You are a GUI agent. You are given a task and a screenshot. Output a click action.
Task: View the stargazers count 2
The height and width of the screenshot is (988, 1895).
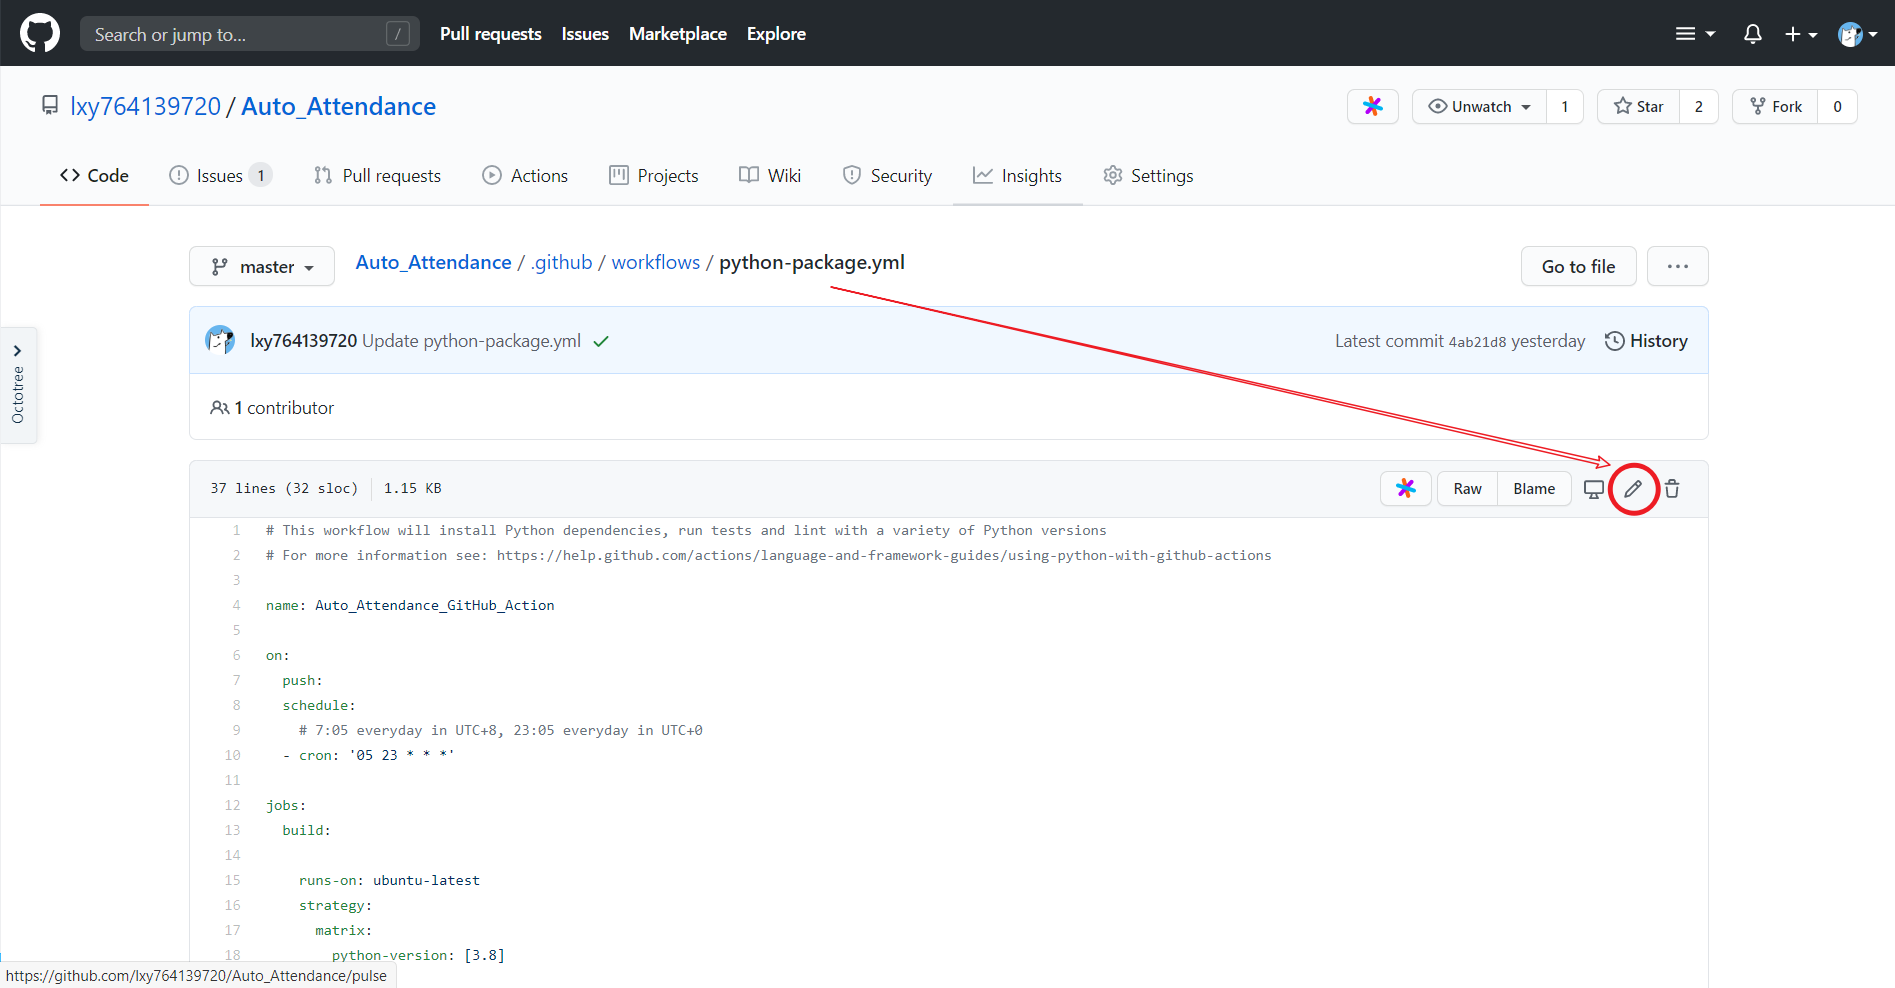pos(1698,106)
